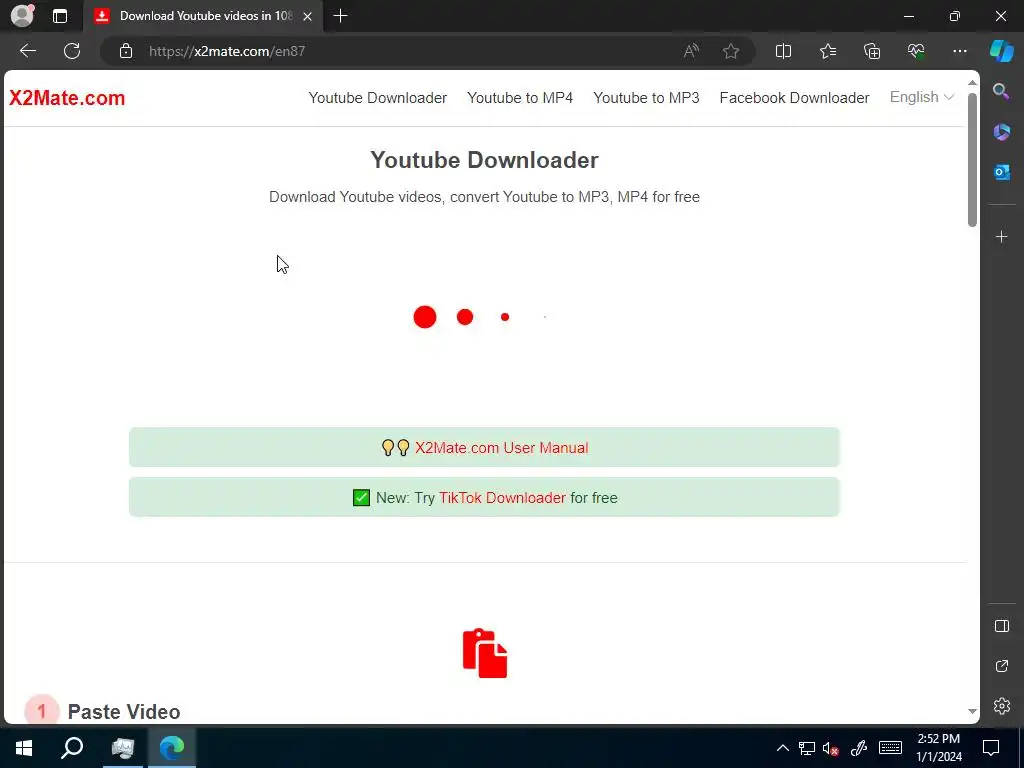Open Windows Start menu
The width and height of the screenshot is (1024, 768).
[x=24, y=748]
